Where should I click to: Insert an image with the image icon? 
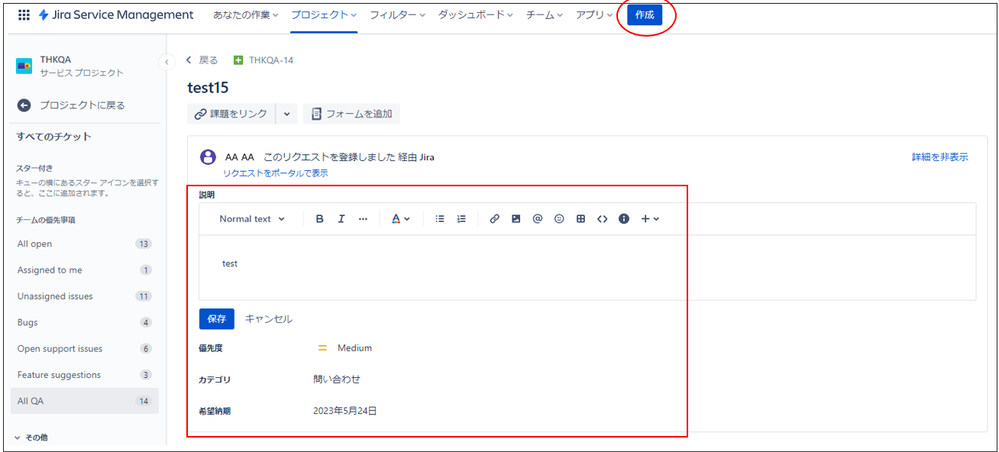[516, 219]
